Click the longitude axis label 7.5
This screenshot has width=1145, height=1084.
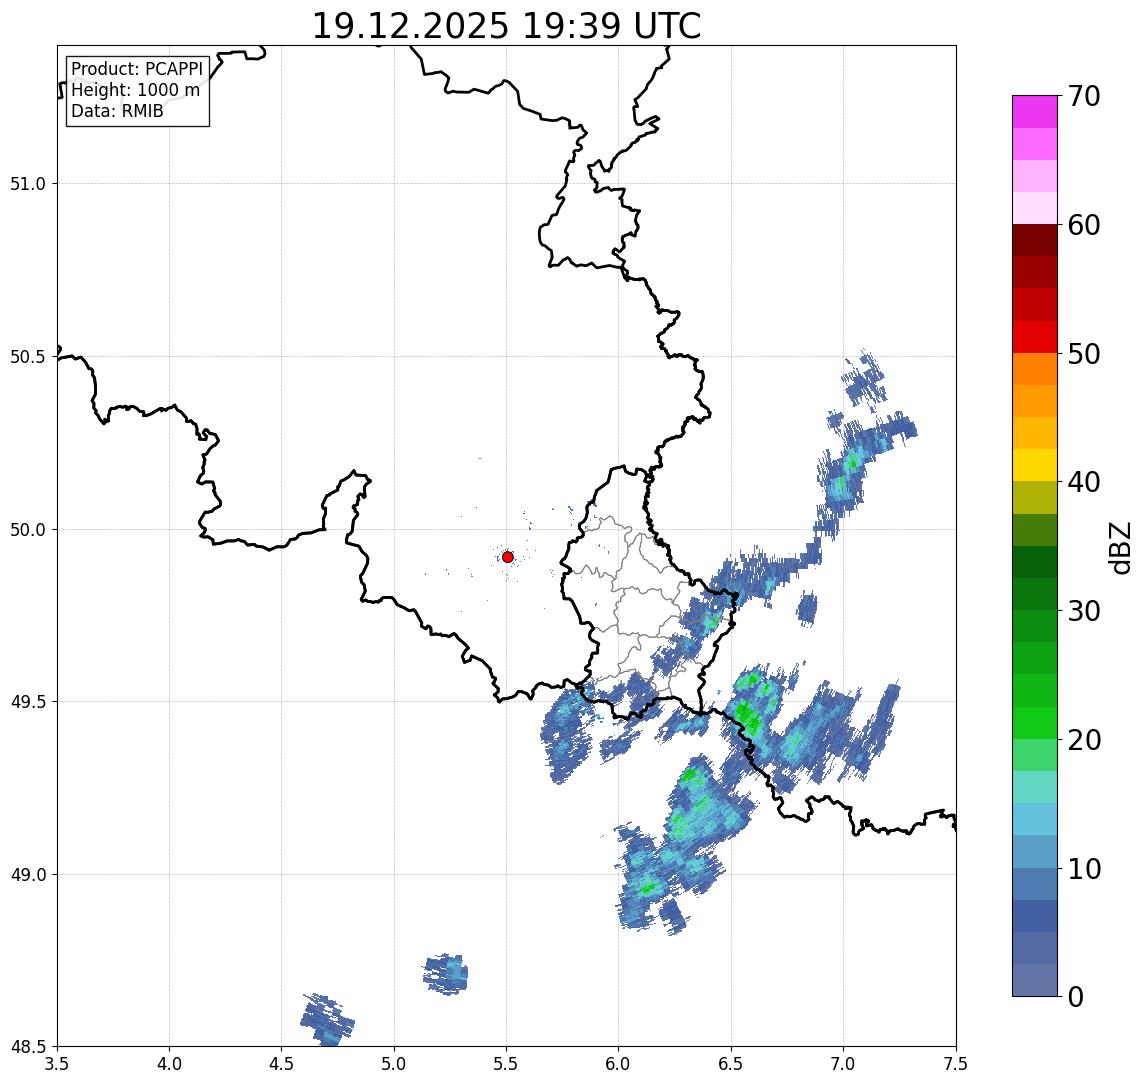956,1064
